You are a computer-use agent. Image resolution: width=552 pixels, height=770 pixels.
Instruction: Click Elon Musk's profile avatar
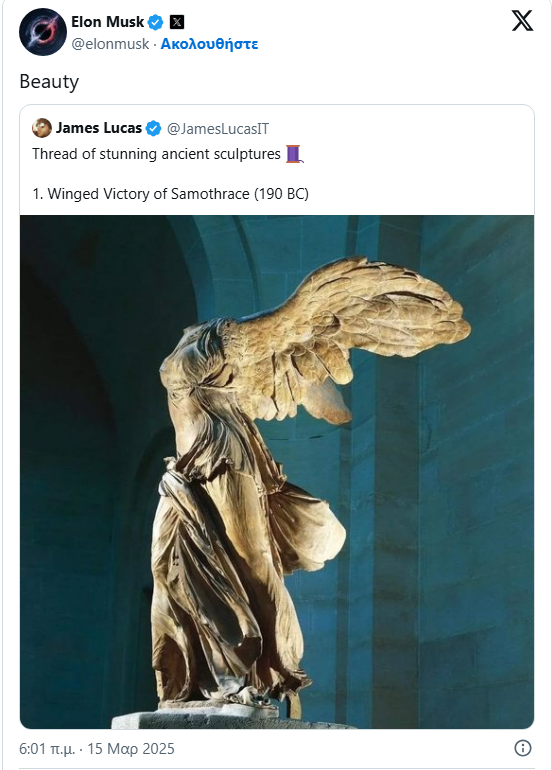(43, 32)
